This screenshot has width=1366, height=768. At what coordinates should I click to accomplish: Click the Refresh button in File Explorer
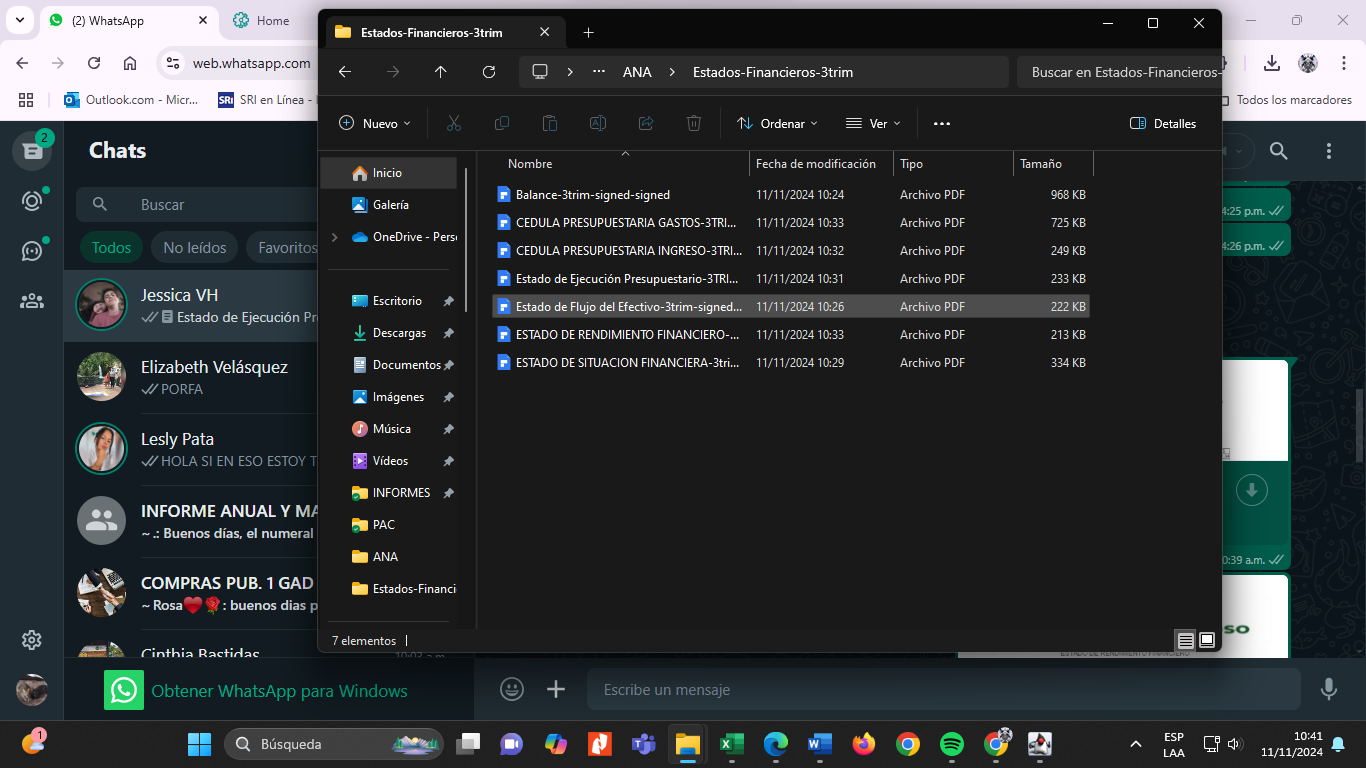[488, 72]
